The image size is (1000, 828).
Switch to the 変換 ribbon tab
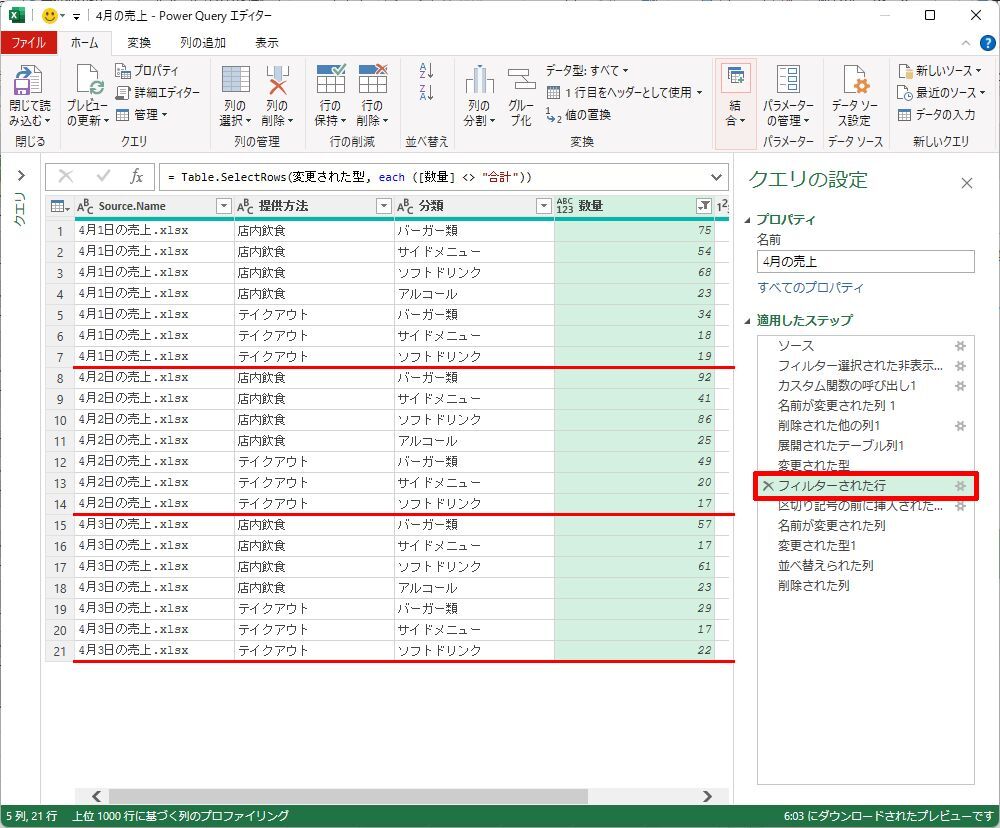click(139, 43)
